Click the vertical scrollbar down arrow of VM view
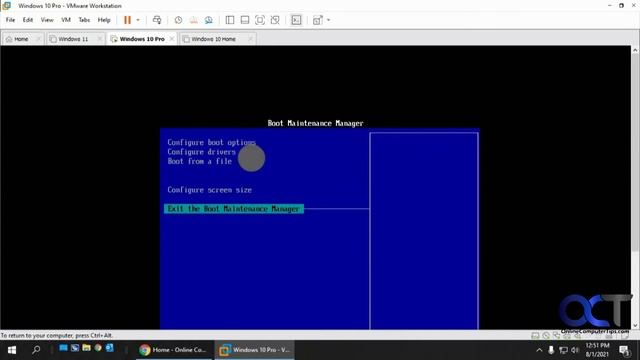The image size is (640, 360). 635,325
